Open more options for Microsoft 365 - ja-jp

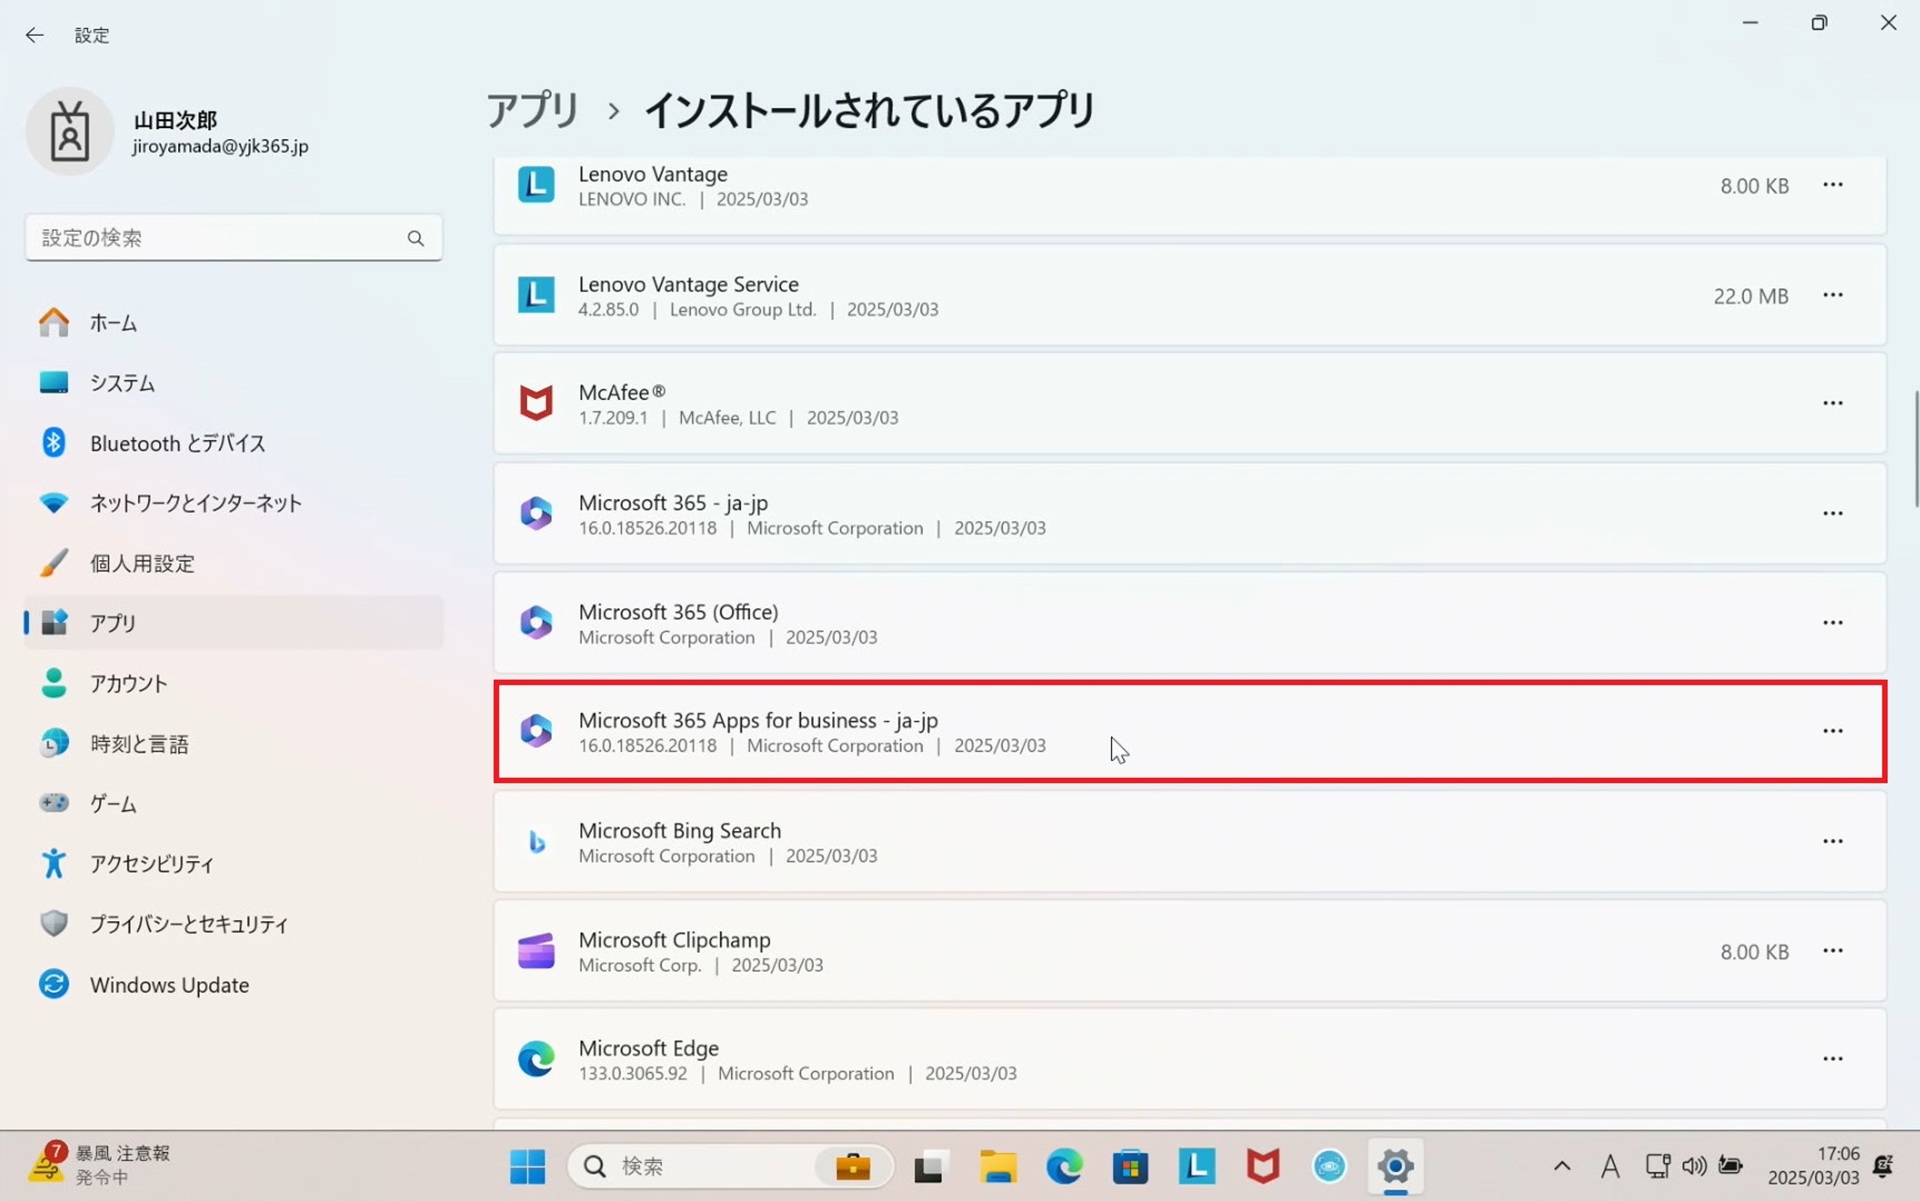[x=1832, y=513]
